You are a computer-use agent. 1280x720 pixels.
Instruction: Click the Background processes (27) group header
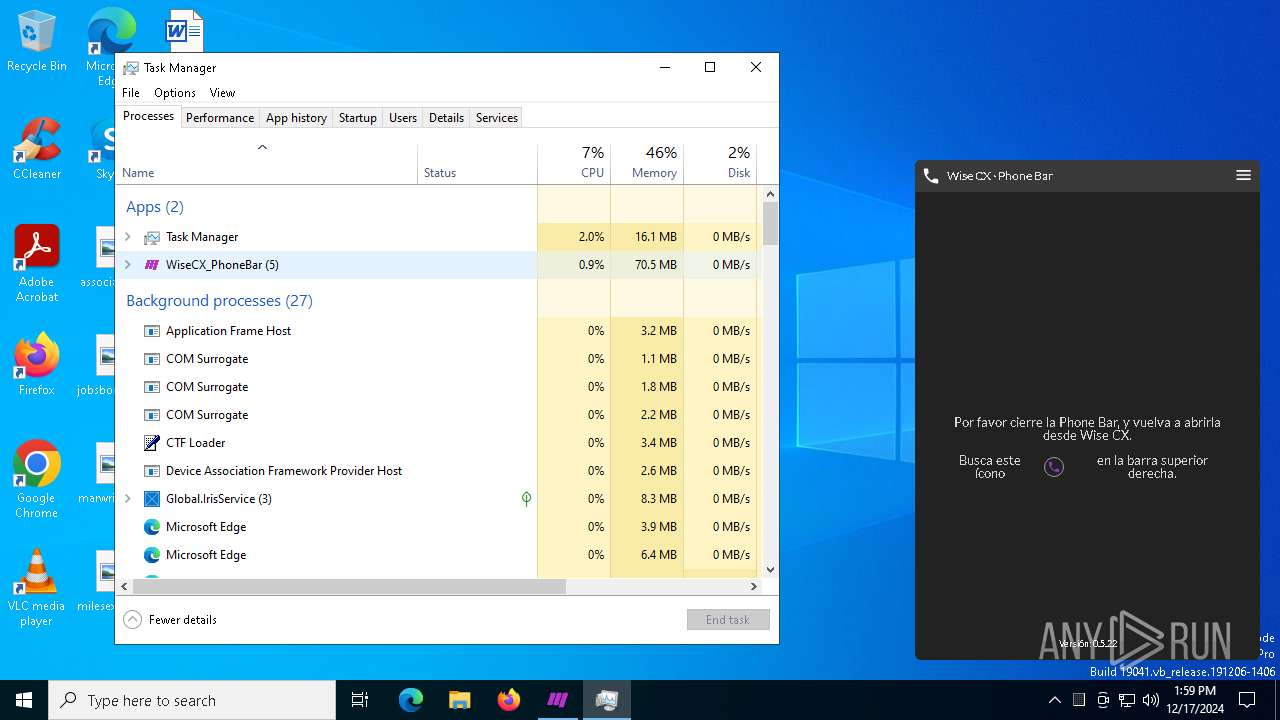219,301
